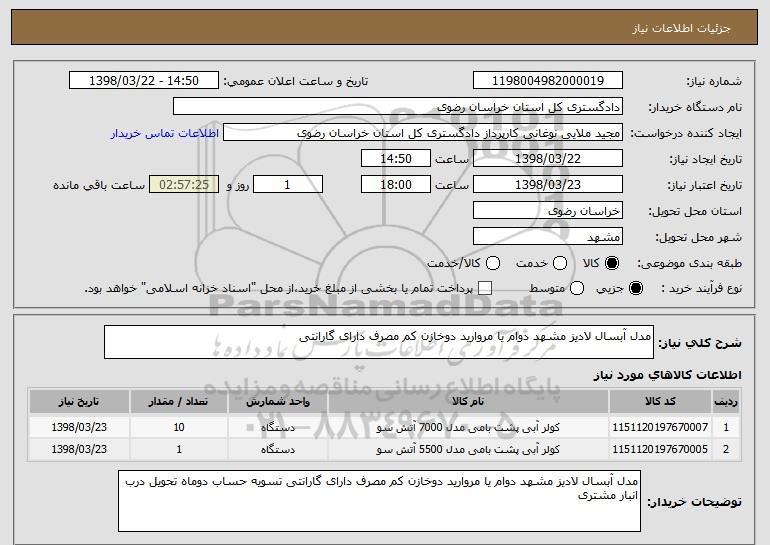Image resolution: width=770 pixels, height=545 pixels.
Task: Click the جزئیات اطلاعات نیاز header title
Action: click(681, 28)
